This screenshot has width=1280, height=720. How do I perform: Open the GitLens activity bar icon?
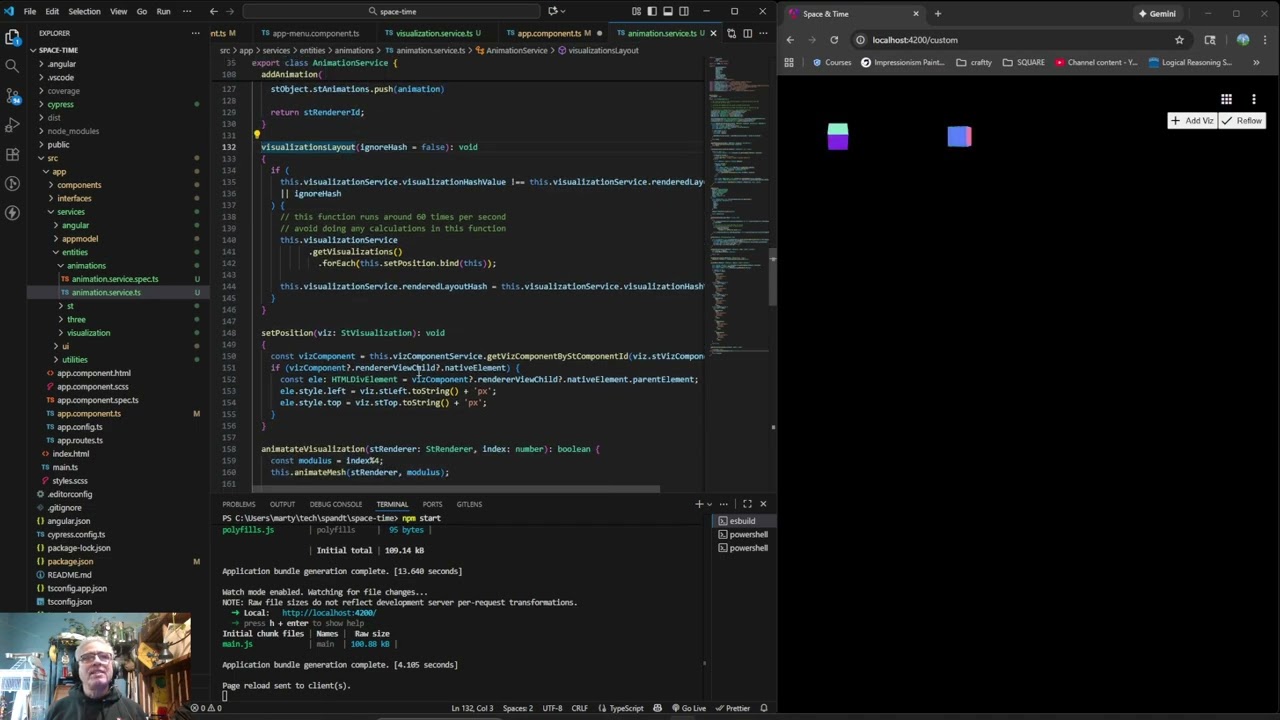(12, 184)
